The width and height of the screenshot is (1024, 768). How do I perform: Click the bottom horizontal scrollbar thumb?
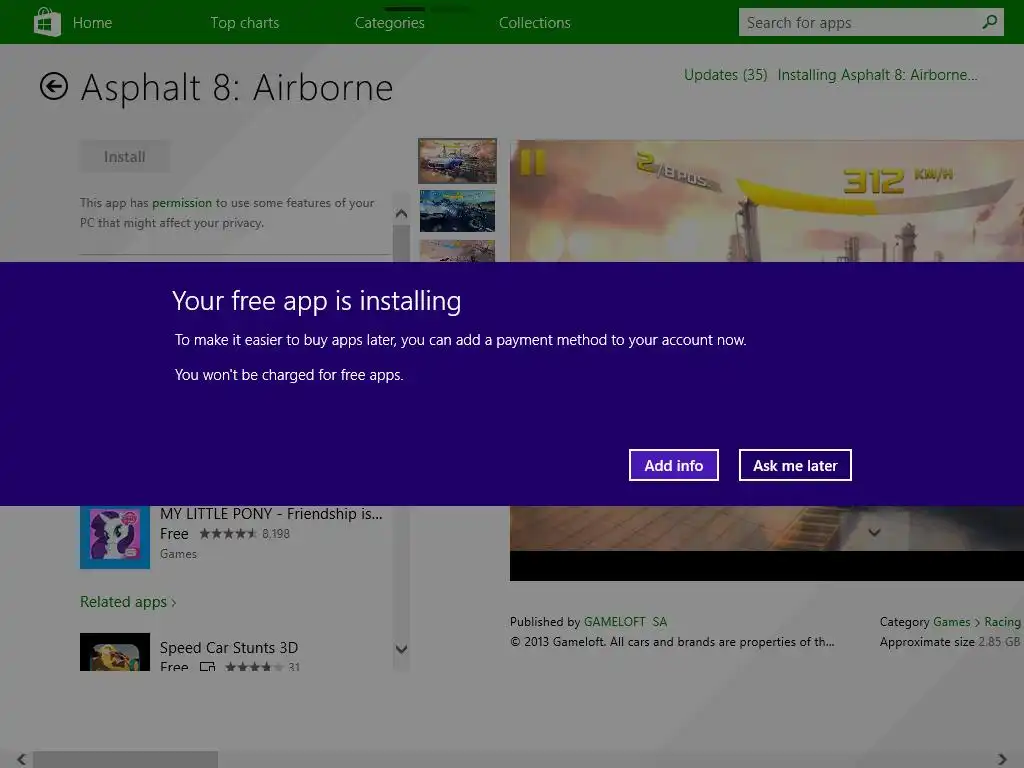coord(125,760)
